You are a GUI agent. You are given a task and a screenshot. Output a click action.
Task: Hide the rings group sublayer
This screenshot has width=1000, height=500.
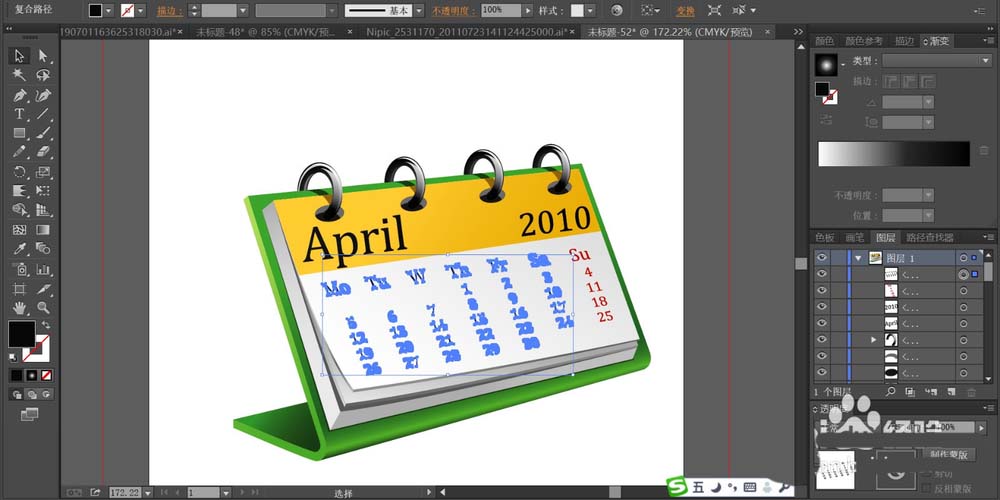click(x=822, y=340)
